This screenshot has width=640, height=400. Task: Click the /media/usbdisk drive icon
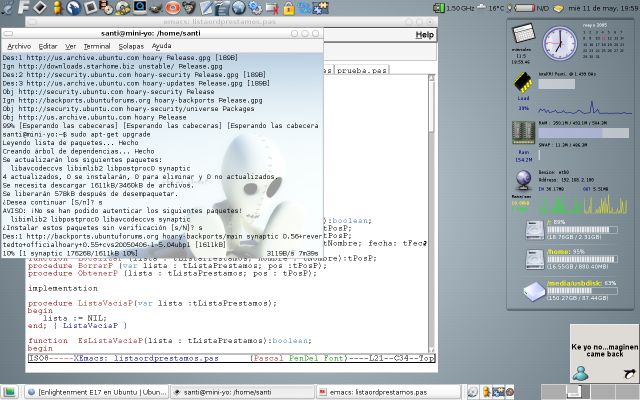[534, 291]
